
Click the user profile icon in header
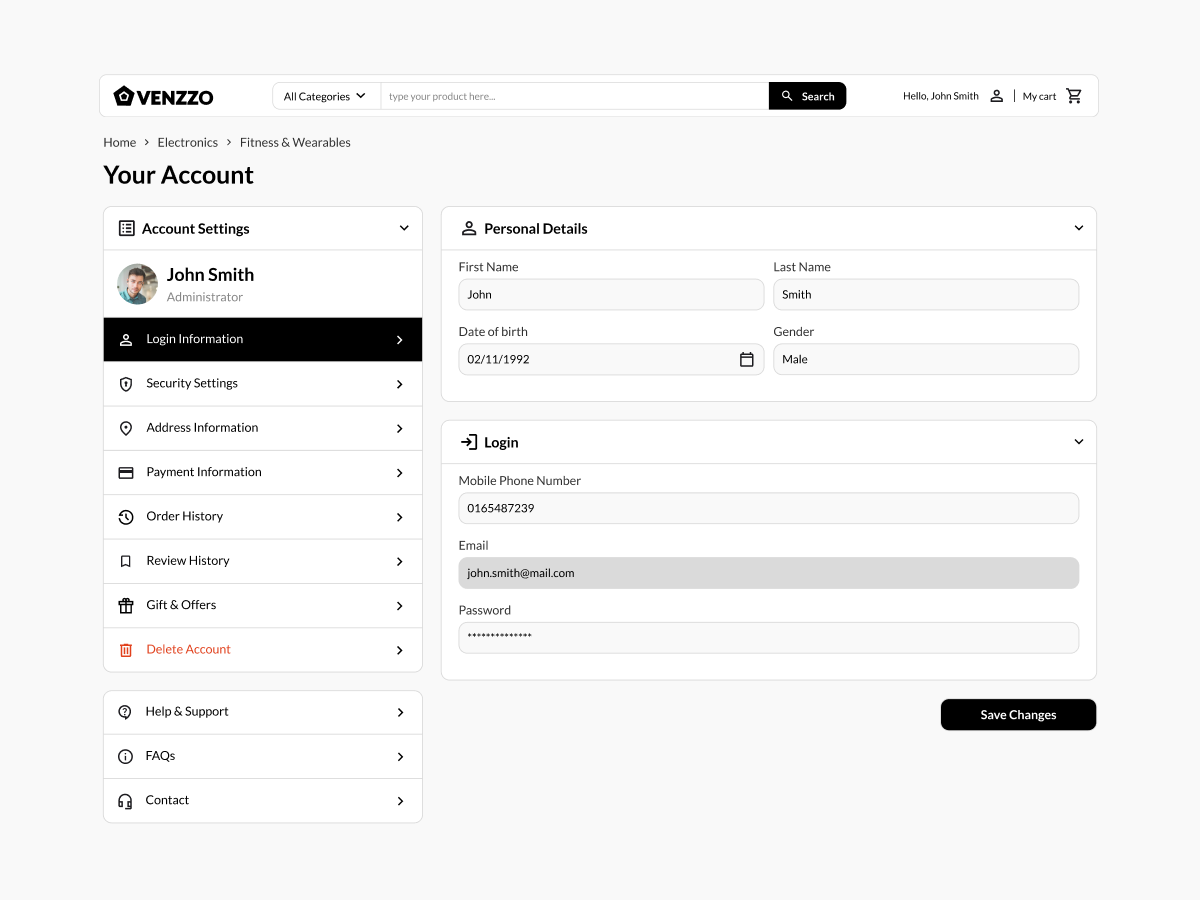pyautogui.click(x=996, y=96)
